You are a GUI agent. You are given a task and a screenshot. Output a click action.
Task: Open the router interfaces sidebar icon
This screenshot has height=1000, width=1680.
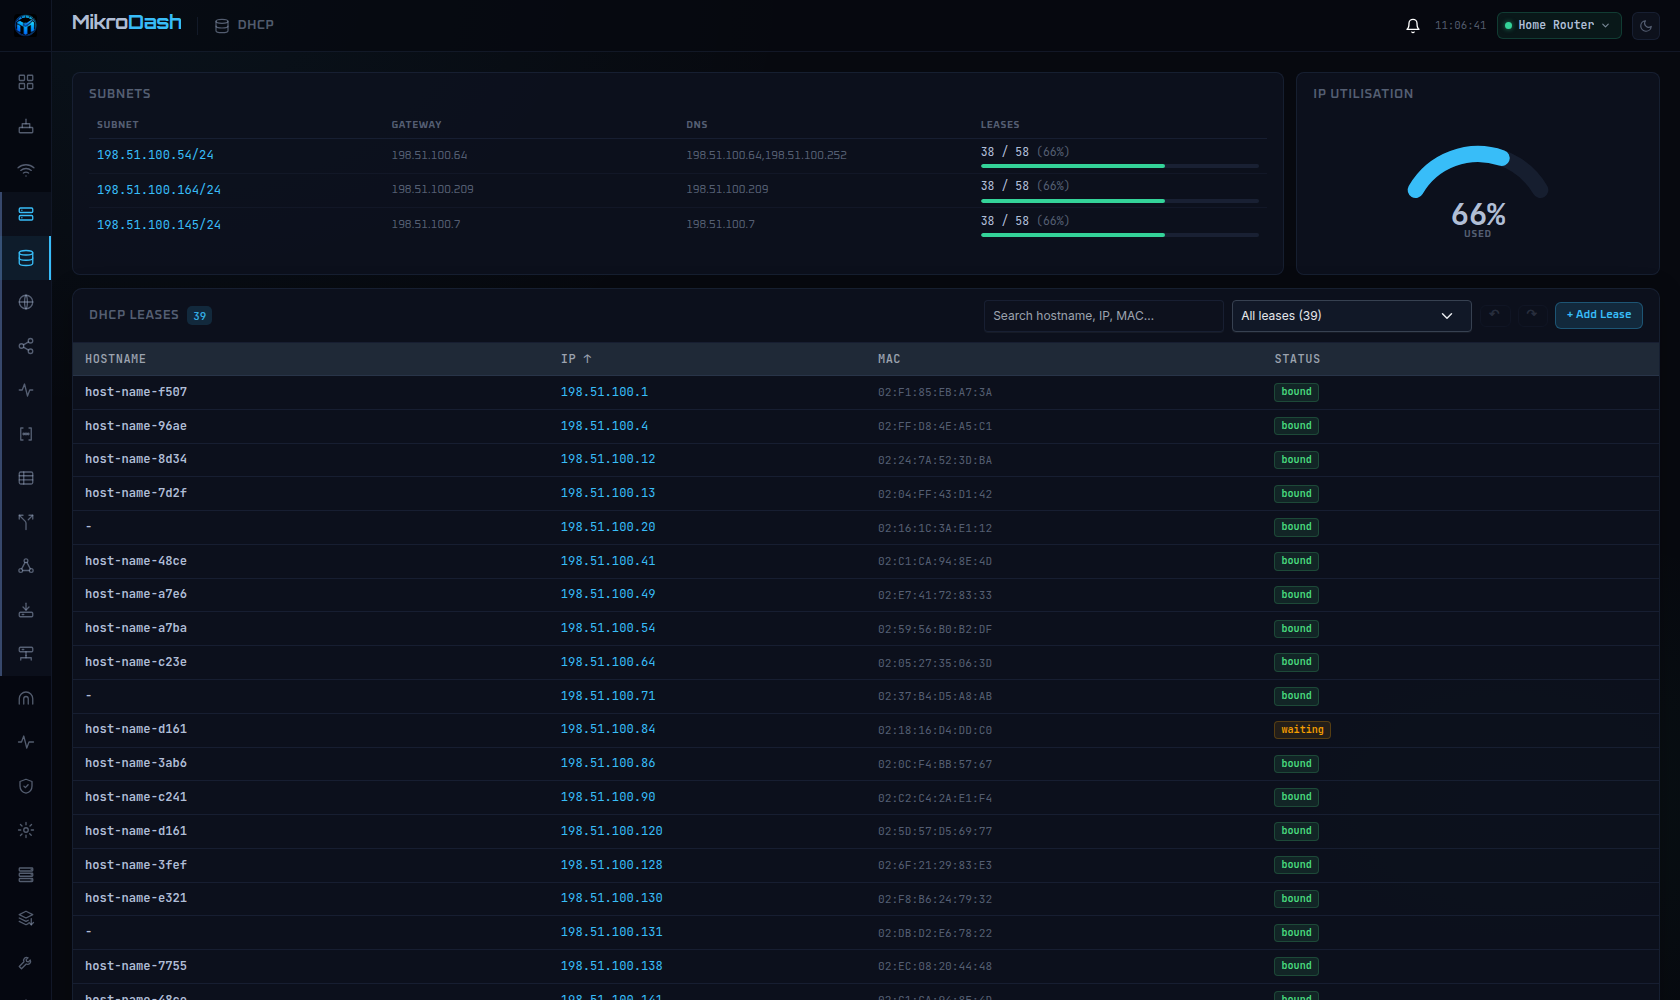26,126
